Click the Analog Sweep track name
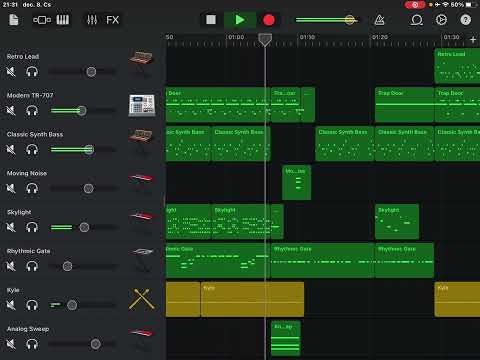 [x=28, y=329]
